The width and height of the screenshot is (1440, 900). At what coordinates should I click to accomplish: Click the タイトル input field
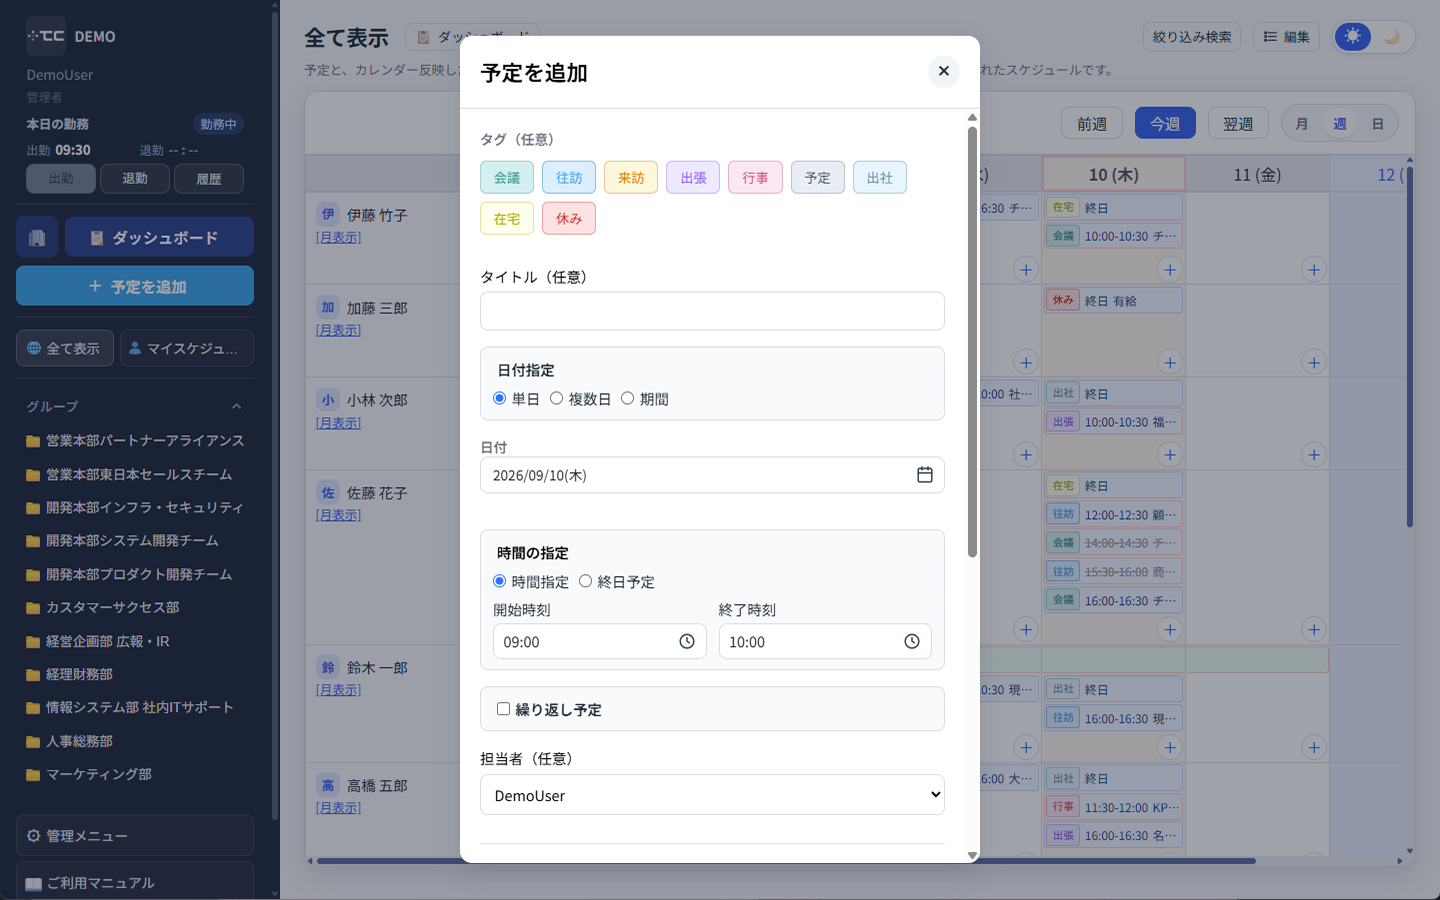point(712,311)
